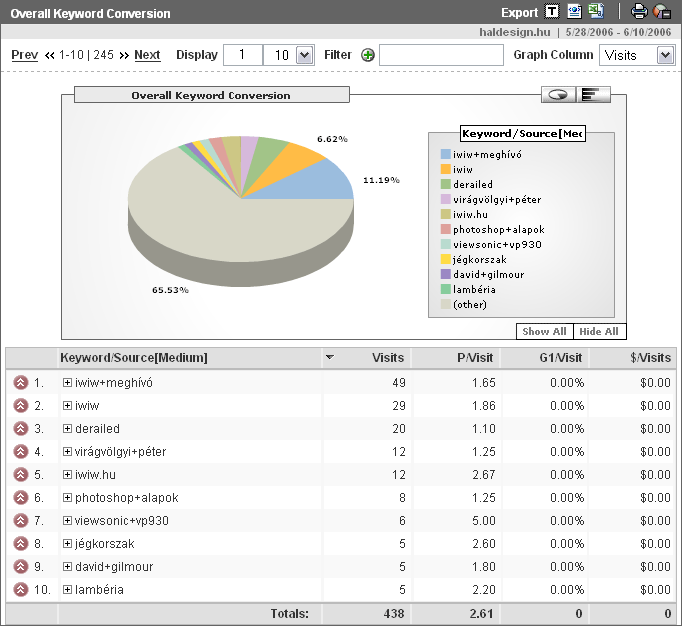682x626 pixels.
Task: Go to Next page of results
Action: click(147, 55)
